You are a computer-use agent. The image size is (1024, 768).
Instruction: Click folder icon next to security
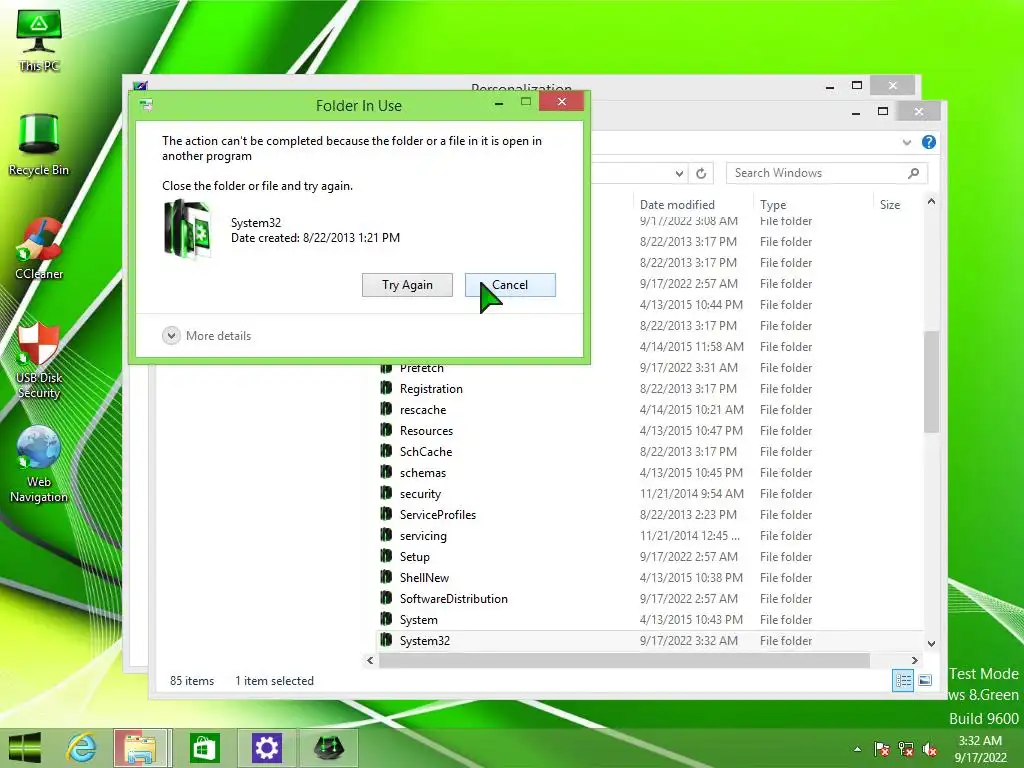click(386, 494)
